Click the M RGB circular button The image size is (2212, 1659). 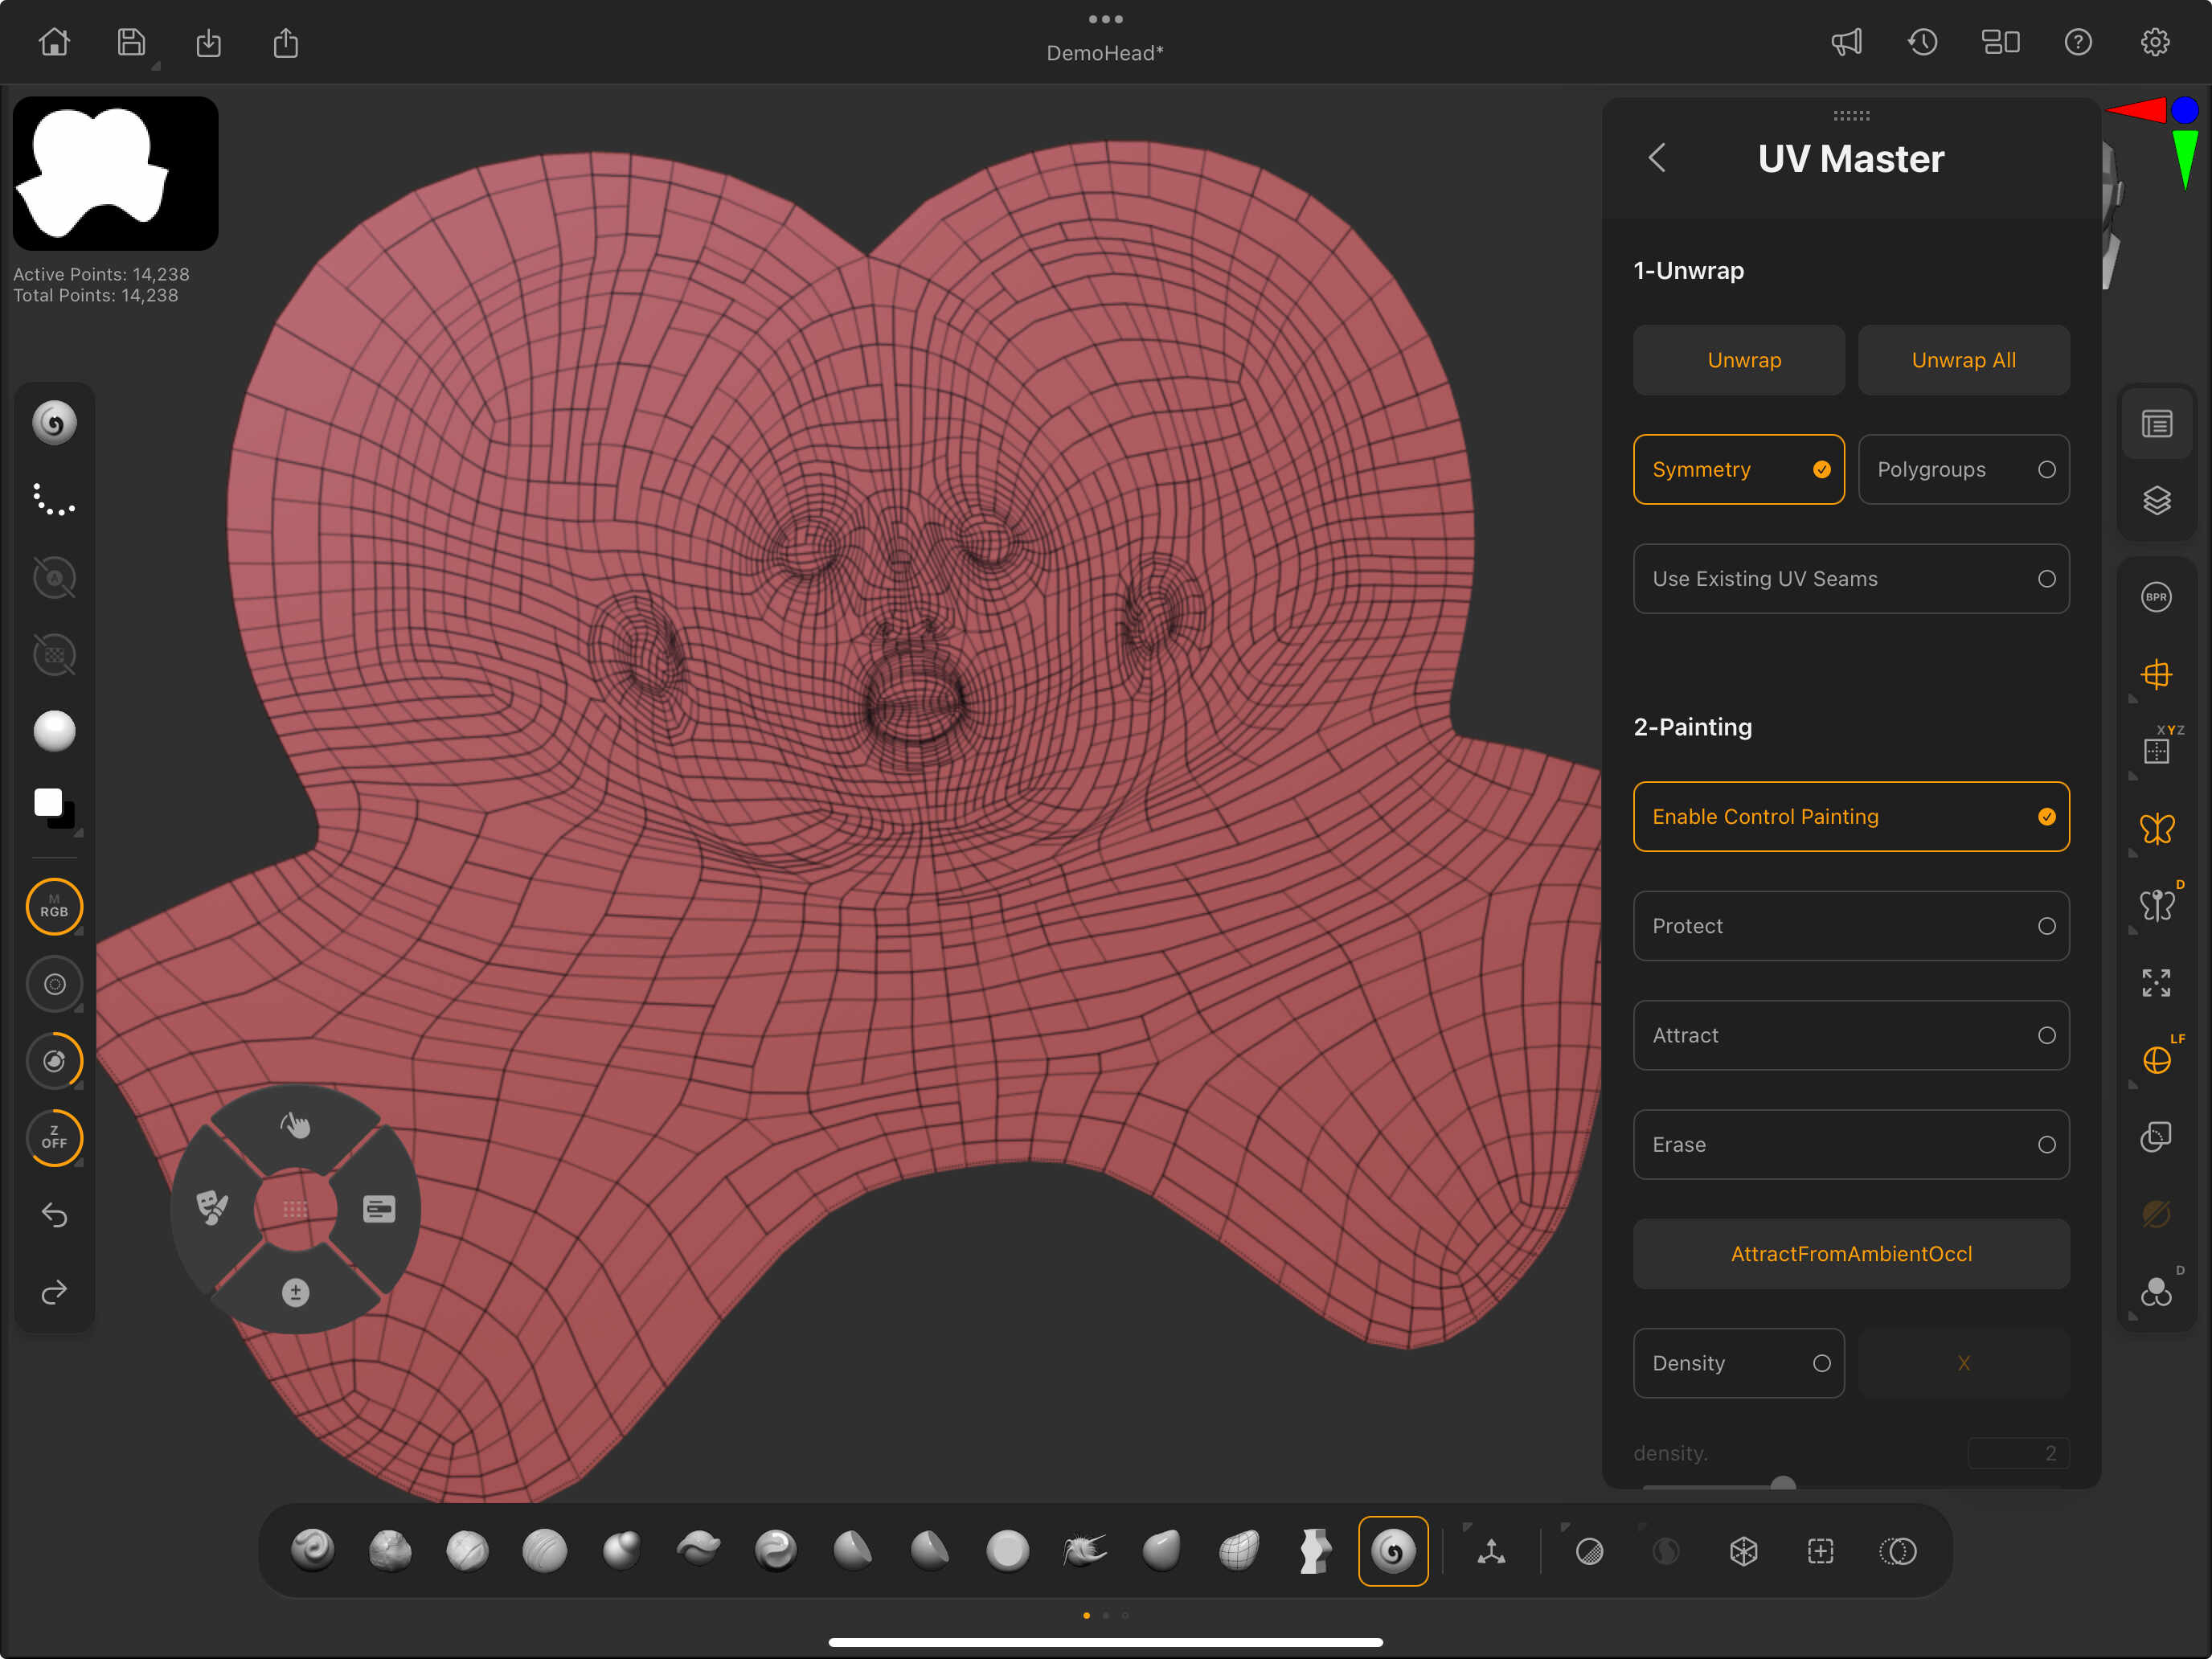54,907
